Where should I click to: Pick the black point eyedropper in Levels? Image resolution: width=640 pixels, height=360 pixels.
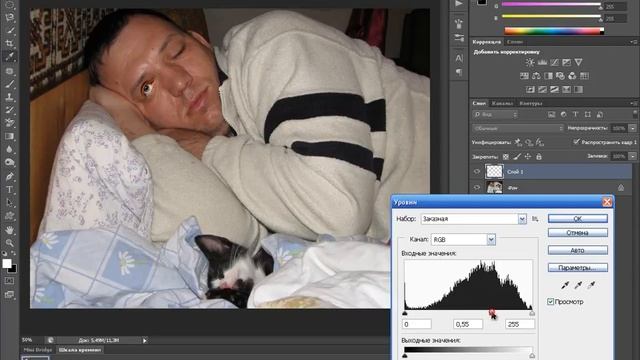[x=565, y=285]
